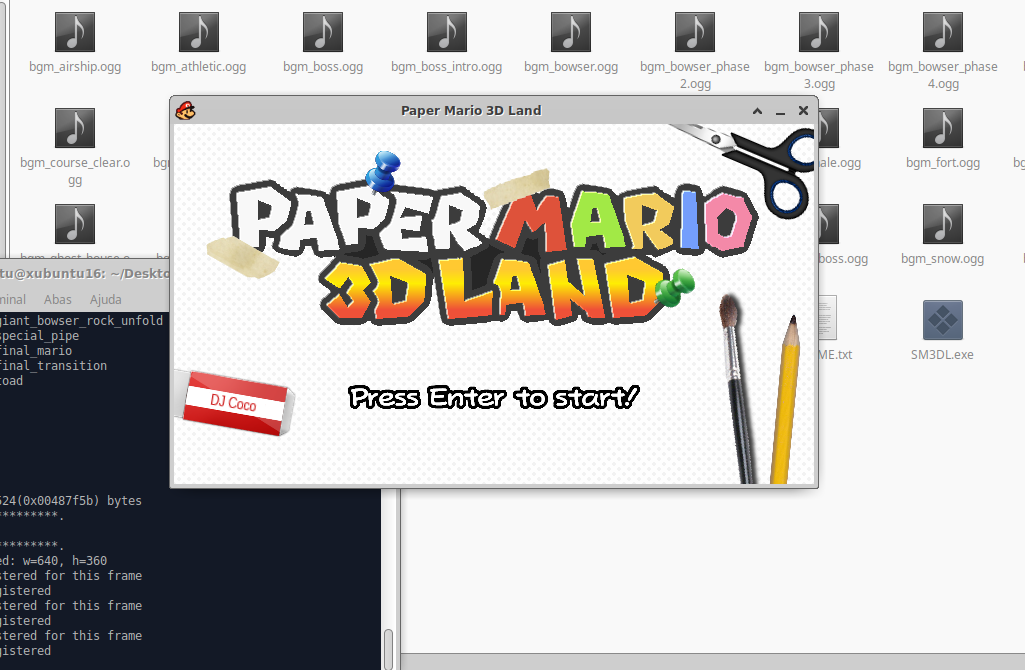1025x670 pixels.
Task: Select the bgm_bowser_phase2.ogg file icon
Action: (x=695, y=32)
